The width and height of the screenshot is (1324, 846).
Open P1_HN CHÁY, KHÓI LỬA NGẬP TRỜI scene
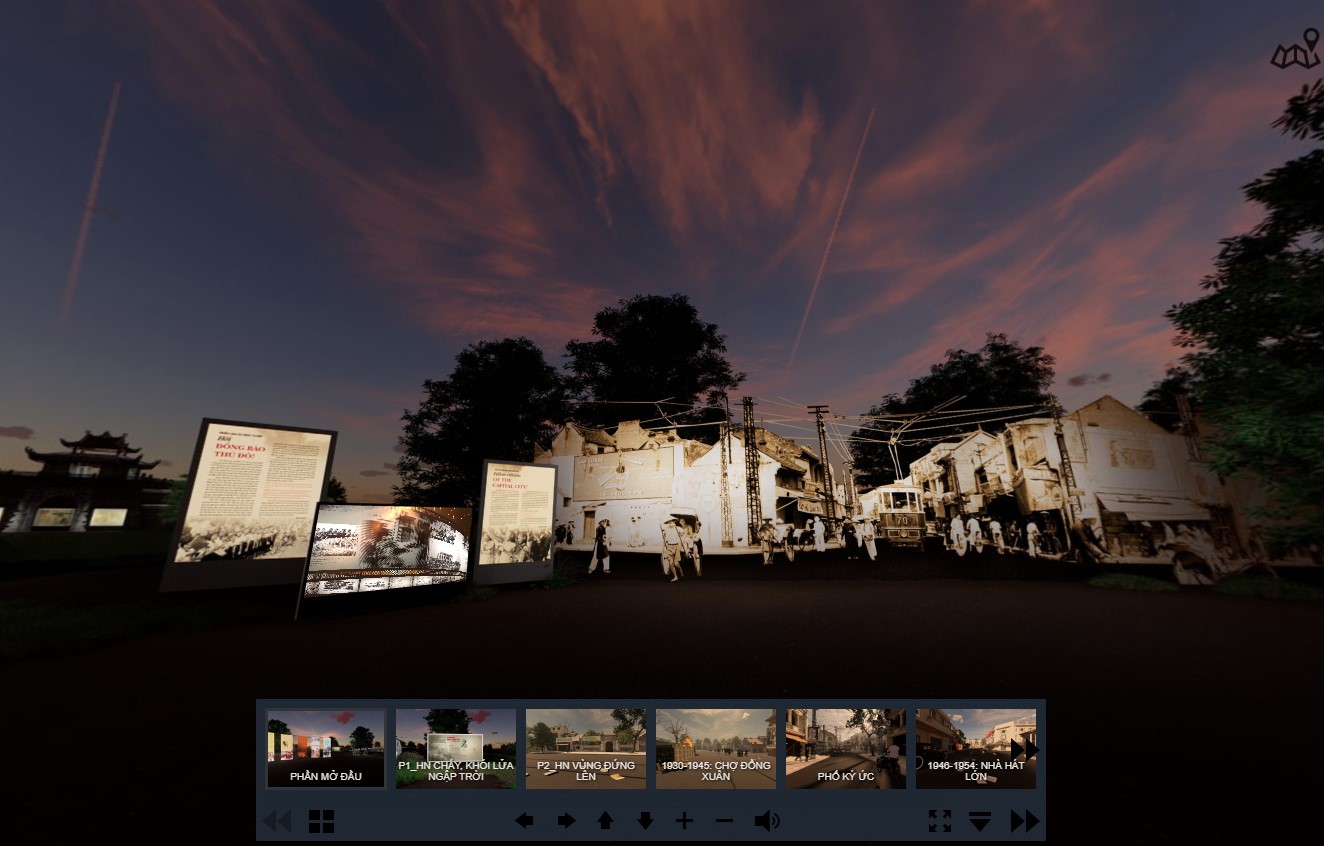pyautogui.click(x=456, y=749)
